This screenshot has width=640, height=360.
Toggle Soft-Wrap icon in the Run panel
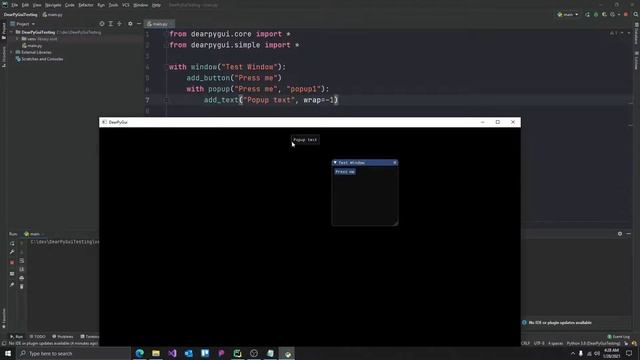(x=22, y=261)
